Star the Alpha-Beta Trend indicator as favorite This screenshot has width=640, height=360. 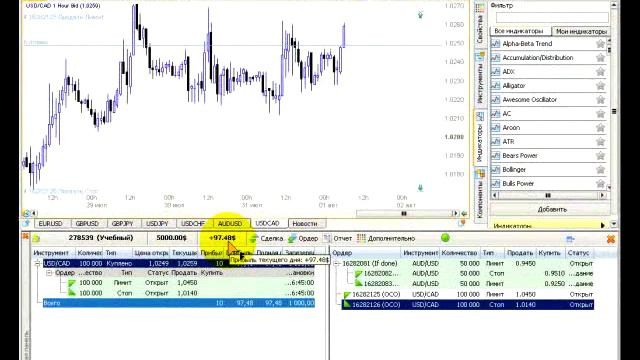click(x=600, y=44)
